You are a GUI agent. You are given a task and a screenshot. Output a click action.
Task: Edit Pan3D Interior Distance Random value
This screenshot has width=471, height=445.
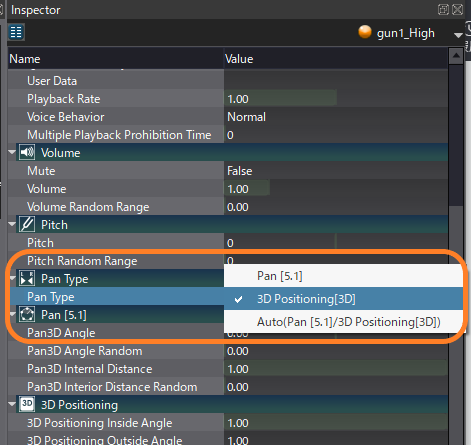coord(336,387)
